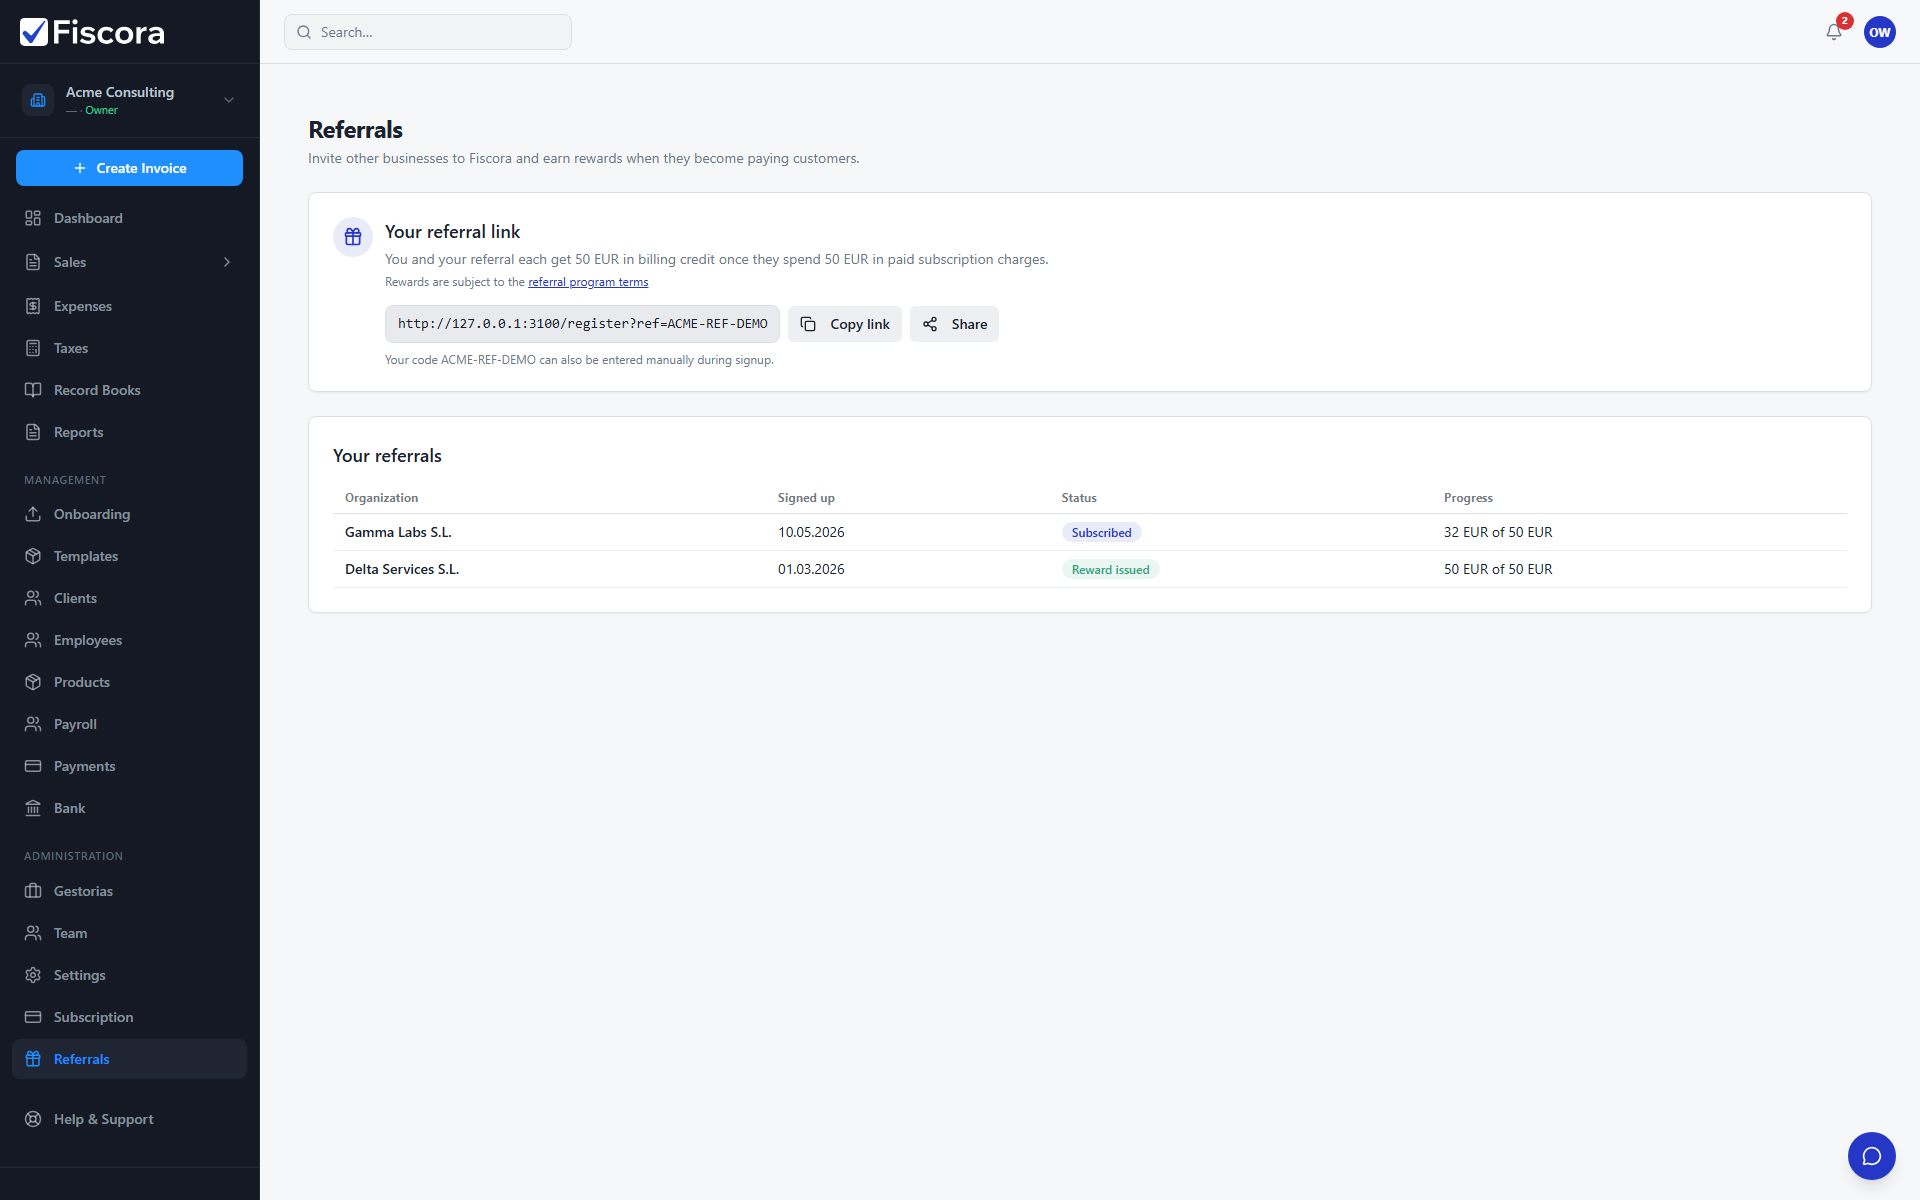Click the Fiscora logo checkmark icon
1920x1200 pixels.
pos(34,32)
